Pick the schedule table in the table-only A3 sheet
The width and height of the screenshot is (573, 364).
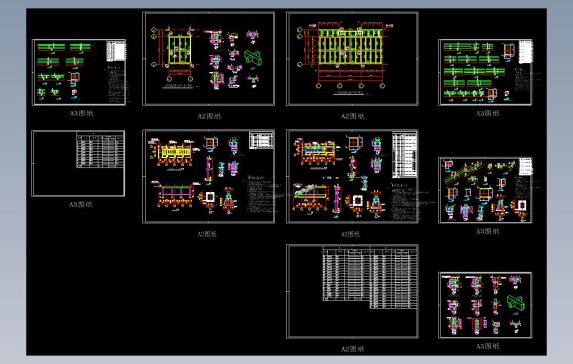coord(100,150)
